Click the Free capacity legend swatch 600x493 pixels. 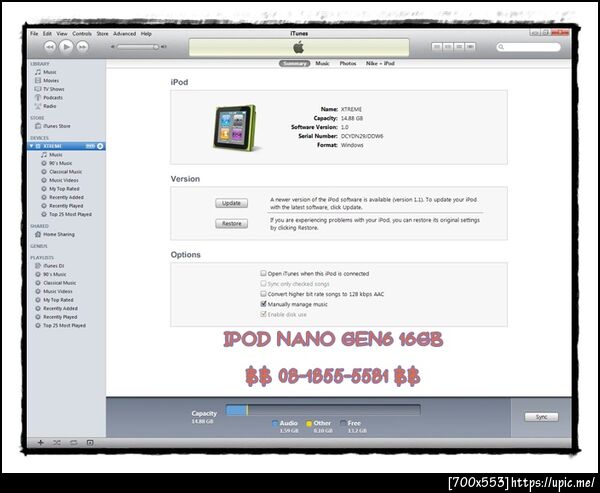point(343,423)
